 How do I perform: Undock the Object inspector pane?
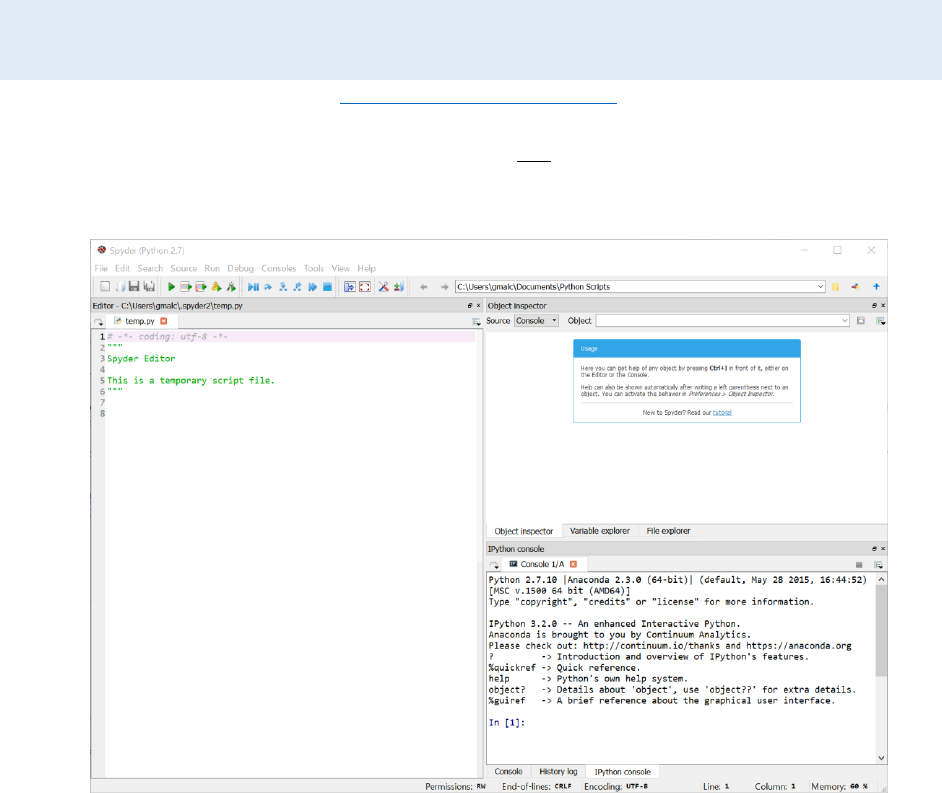pyautogui.click(x=874, y=306)
